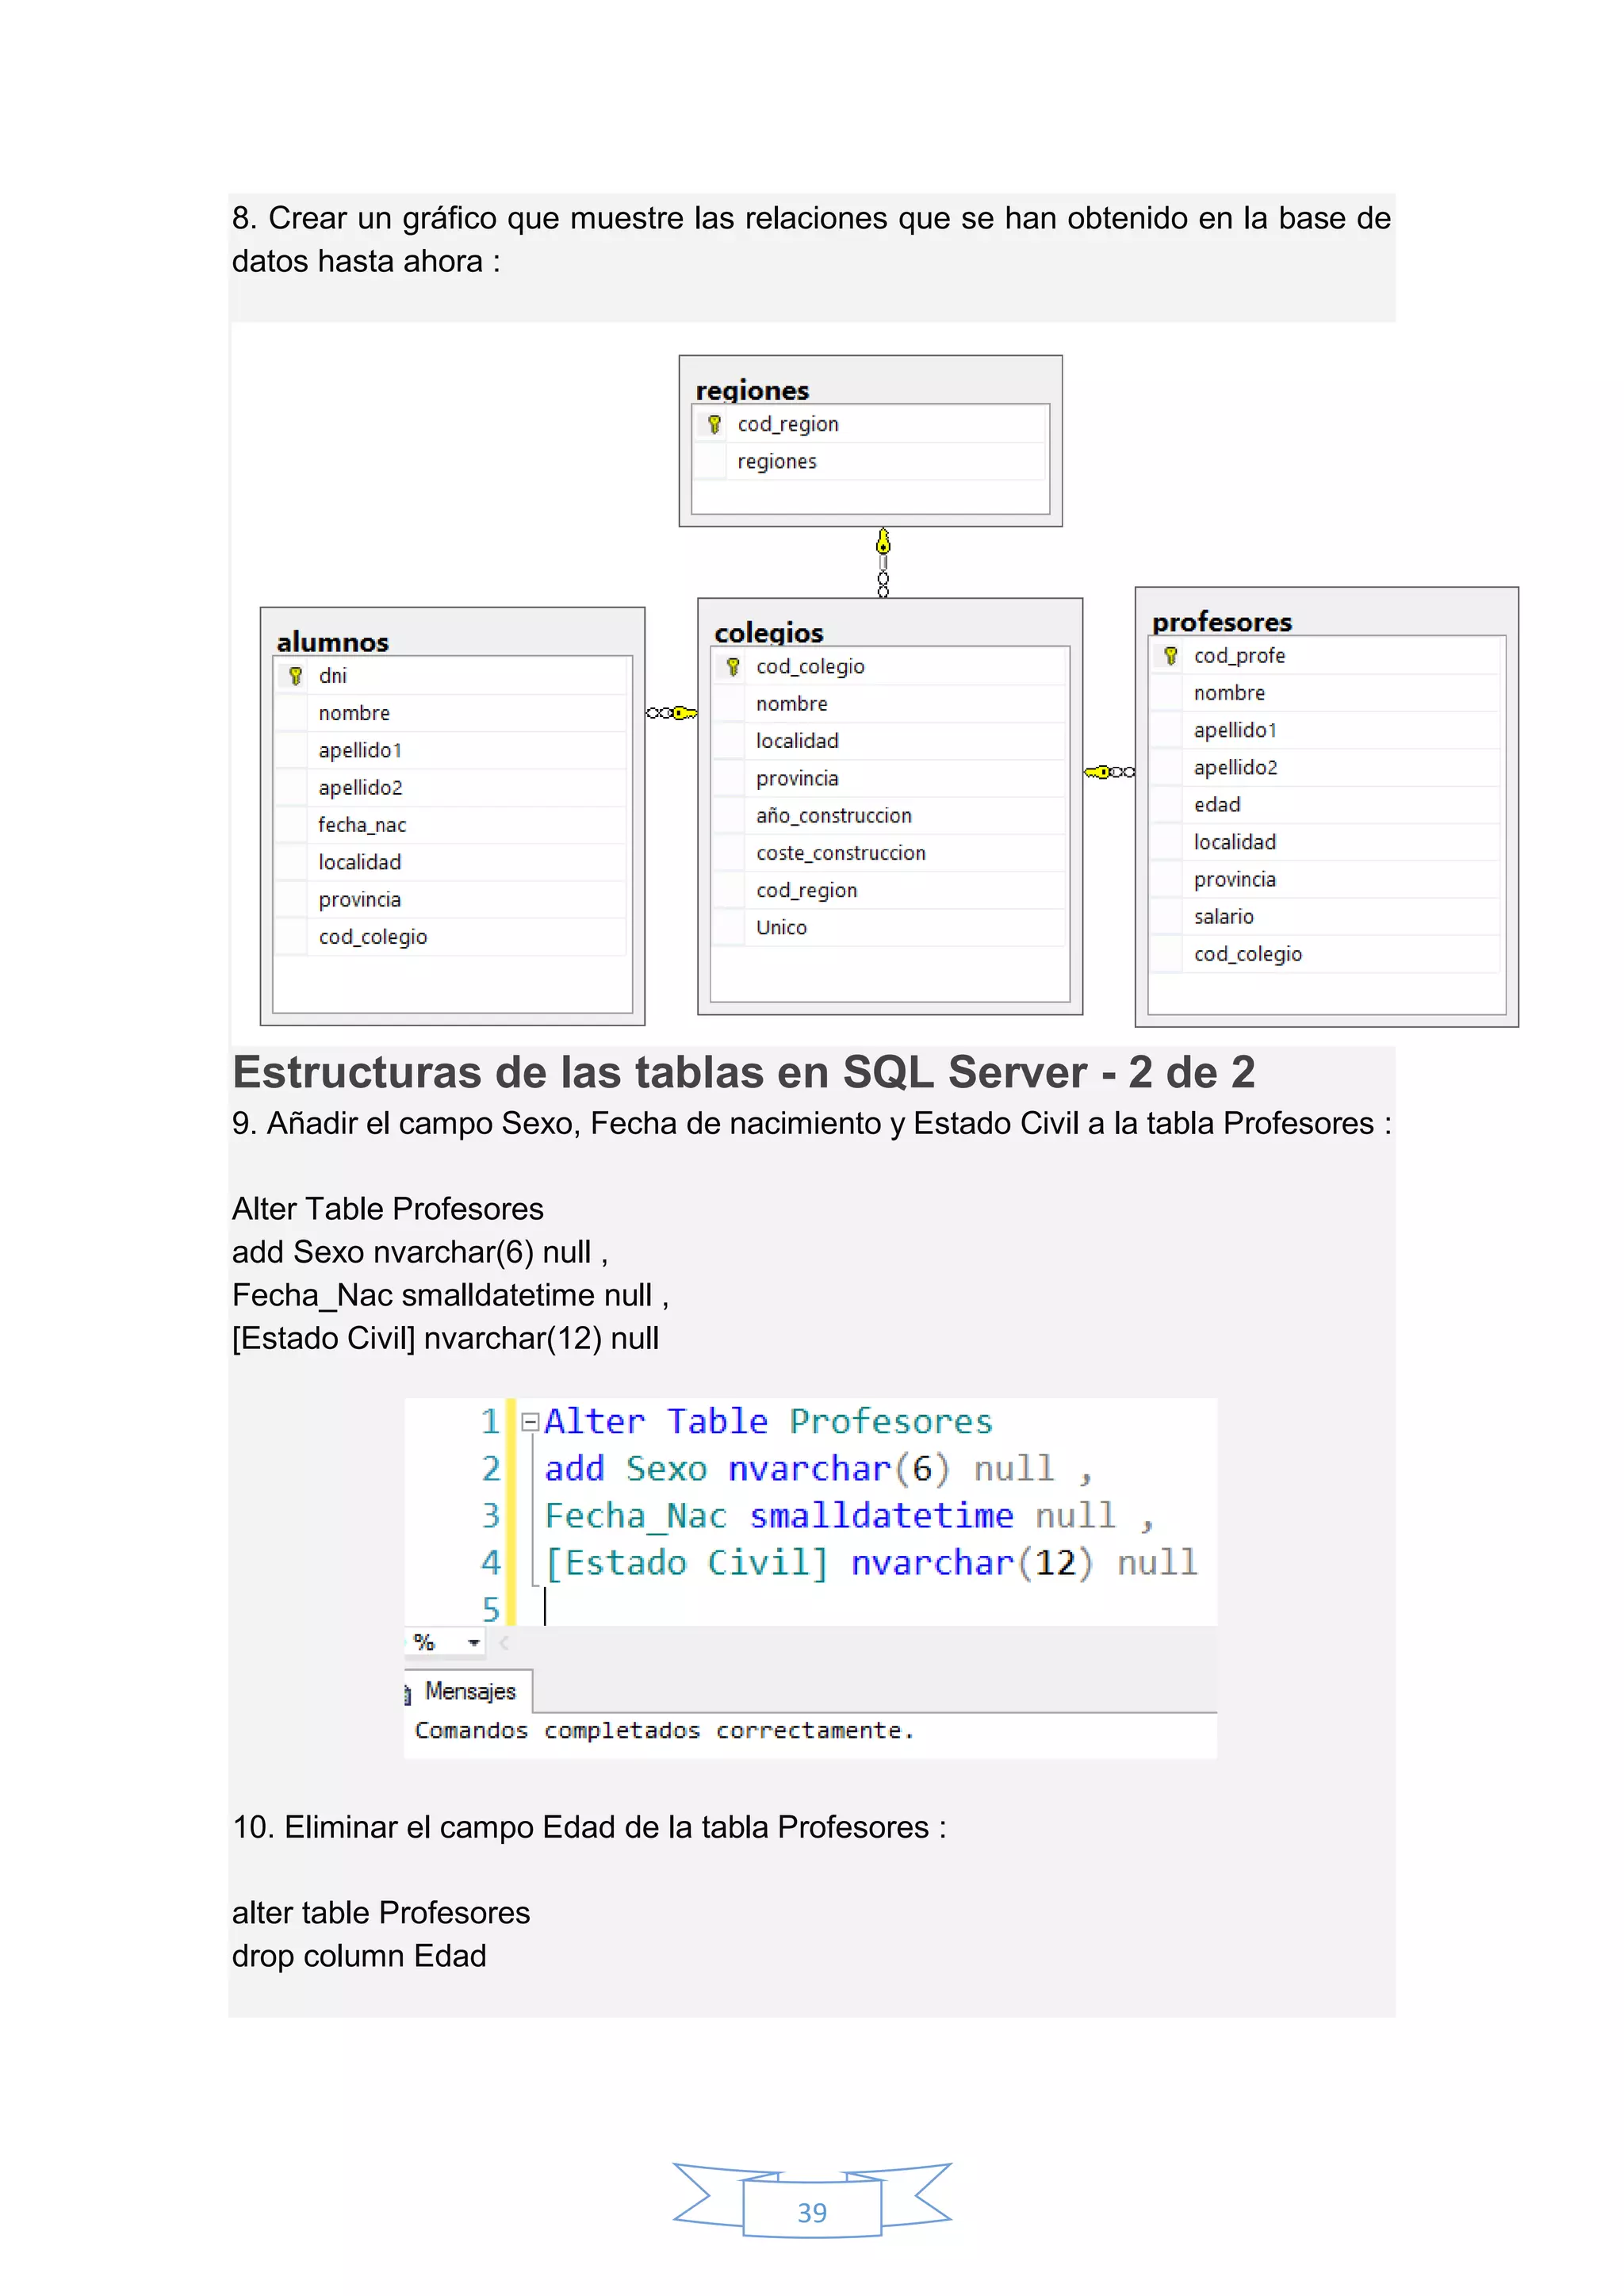
Task: Switch to the Mensajes results tab
Action: tap(468, 1691)
